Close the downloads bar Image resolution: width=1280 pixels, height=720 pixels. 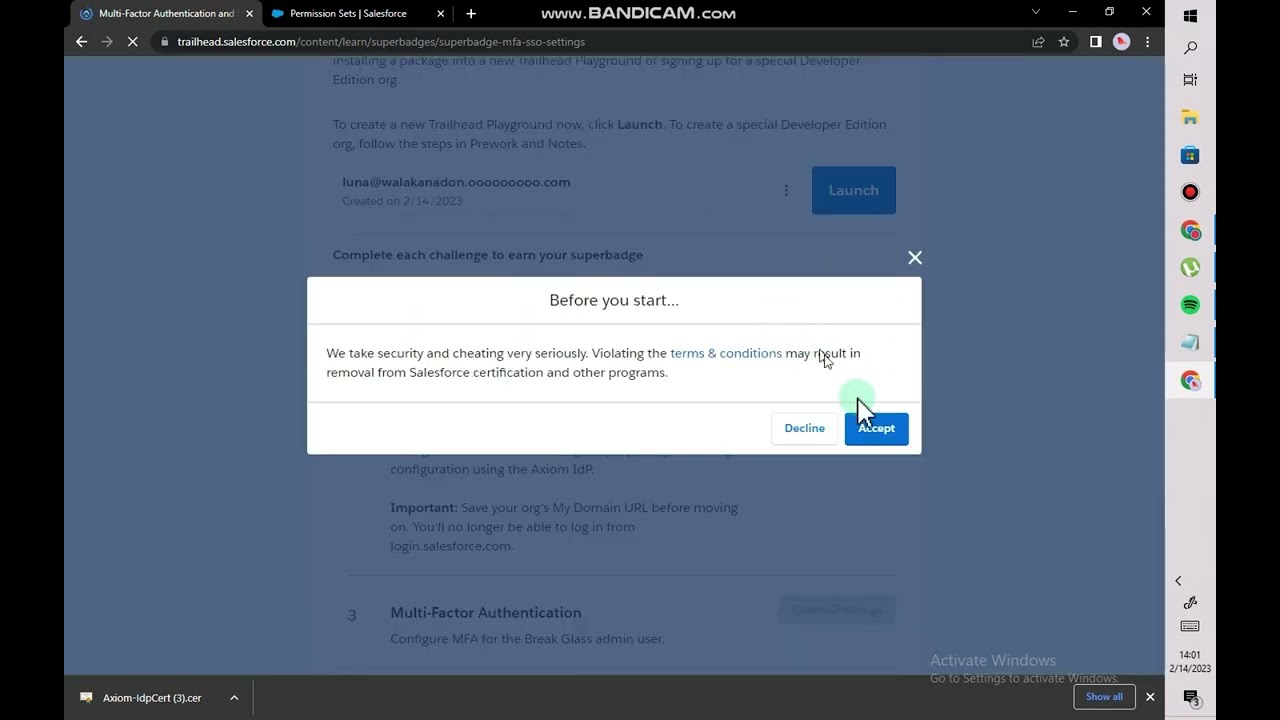click(1150, 697)
